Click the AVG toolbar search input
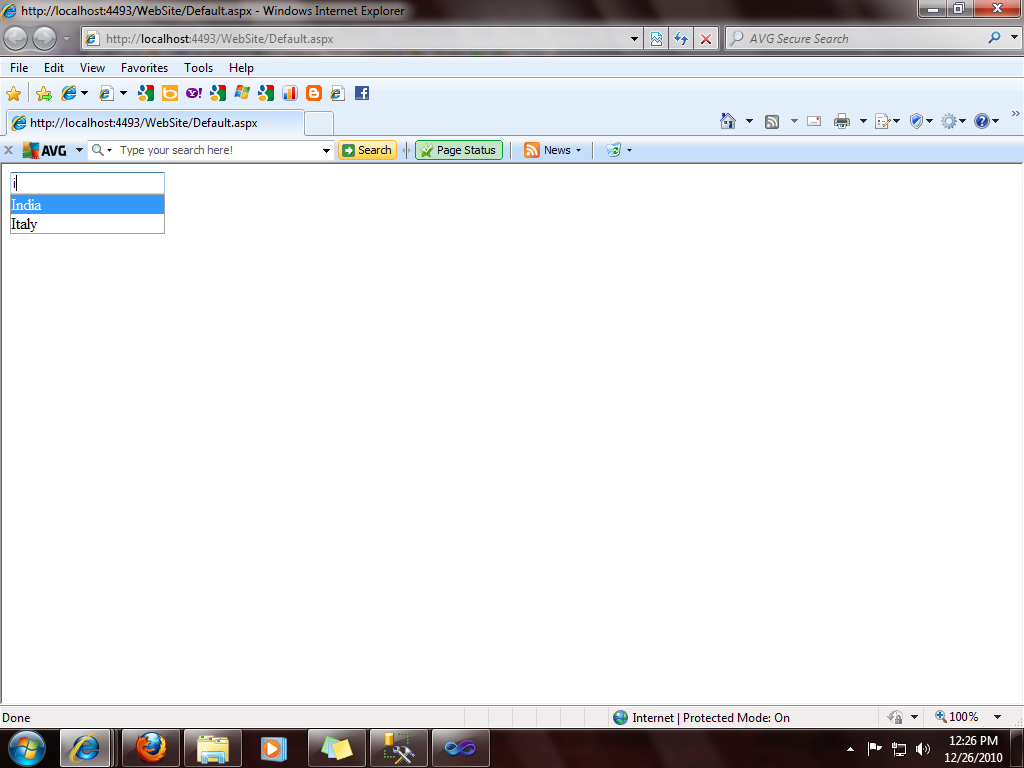The height and width of the screenshot is (768, 1024). [219, 150]
